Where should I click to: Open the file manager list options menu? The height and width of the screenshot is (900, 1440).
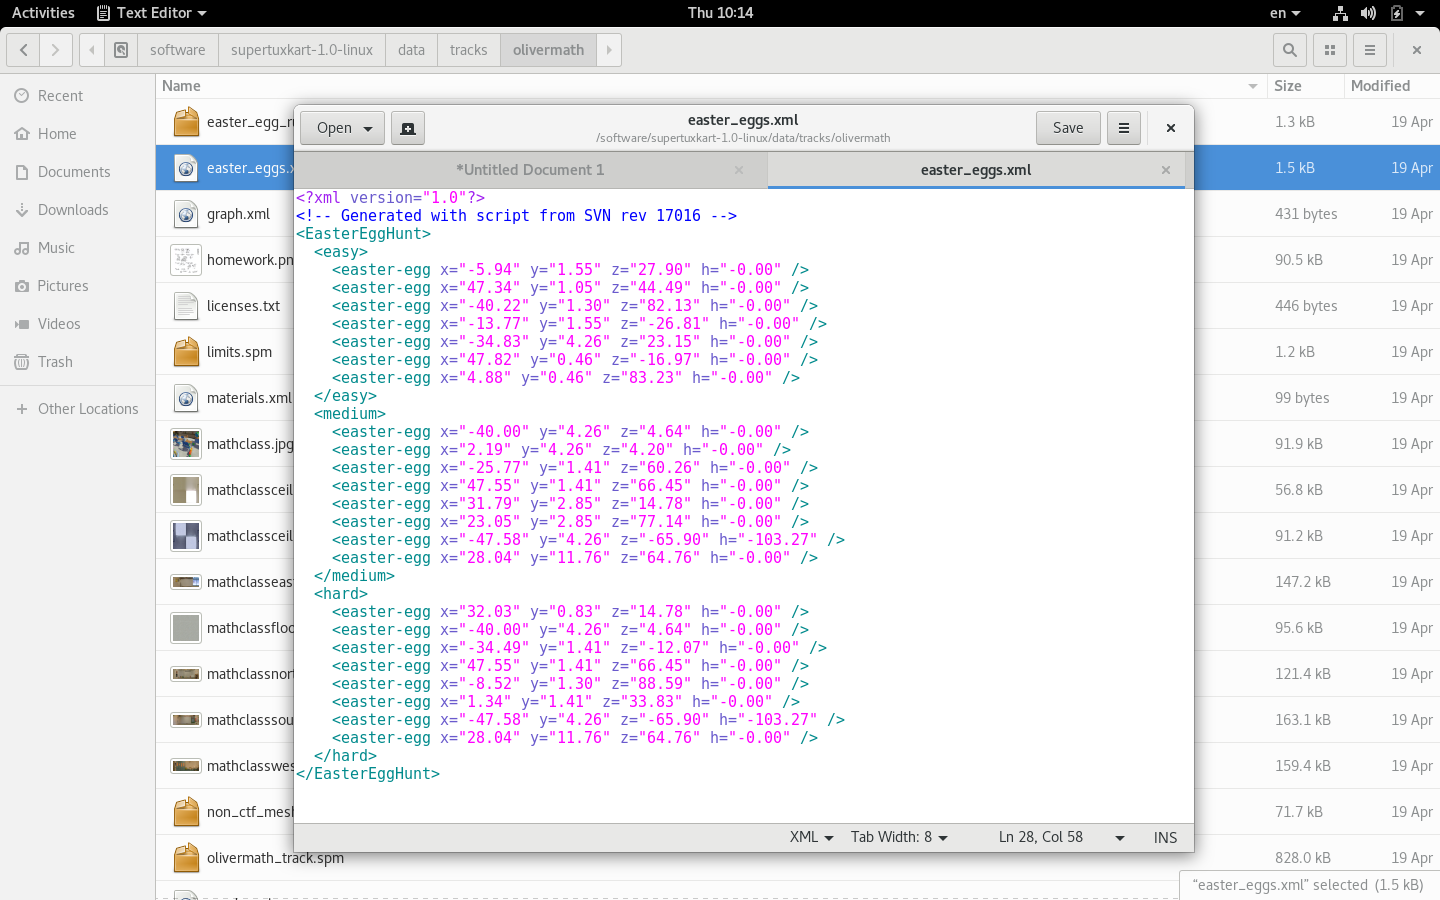click(1370, 50)
